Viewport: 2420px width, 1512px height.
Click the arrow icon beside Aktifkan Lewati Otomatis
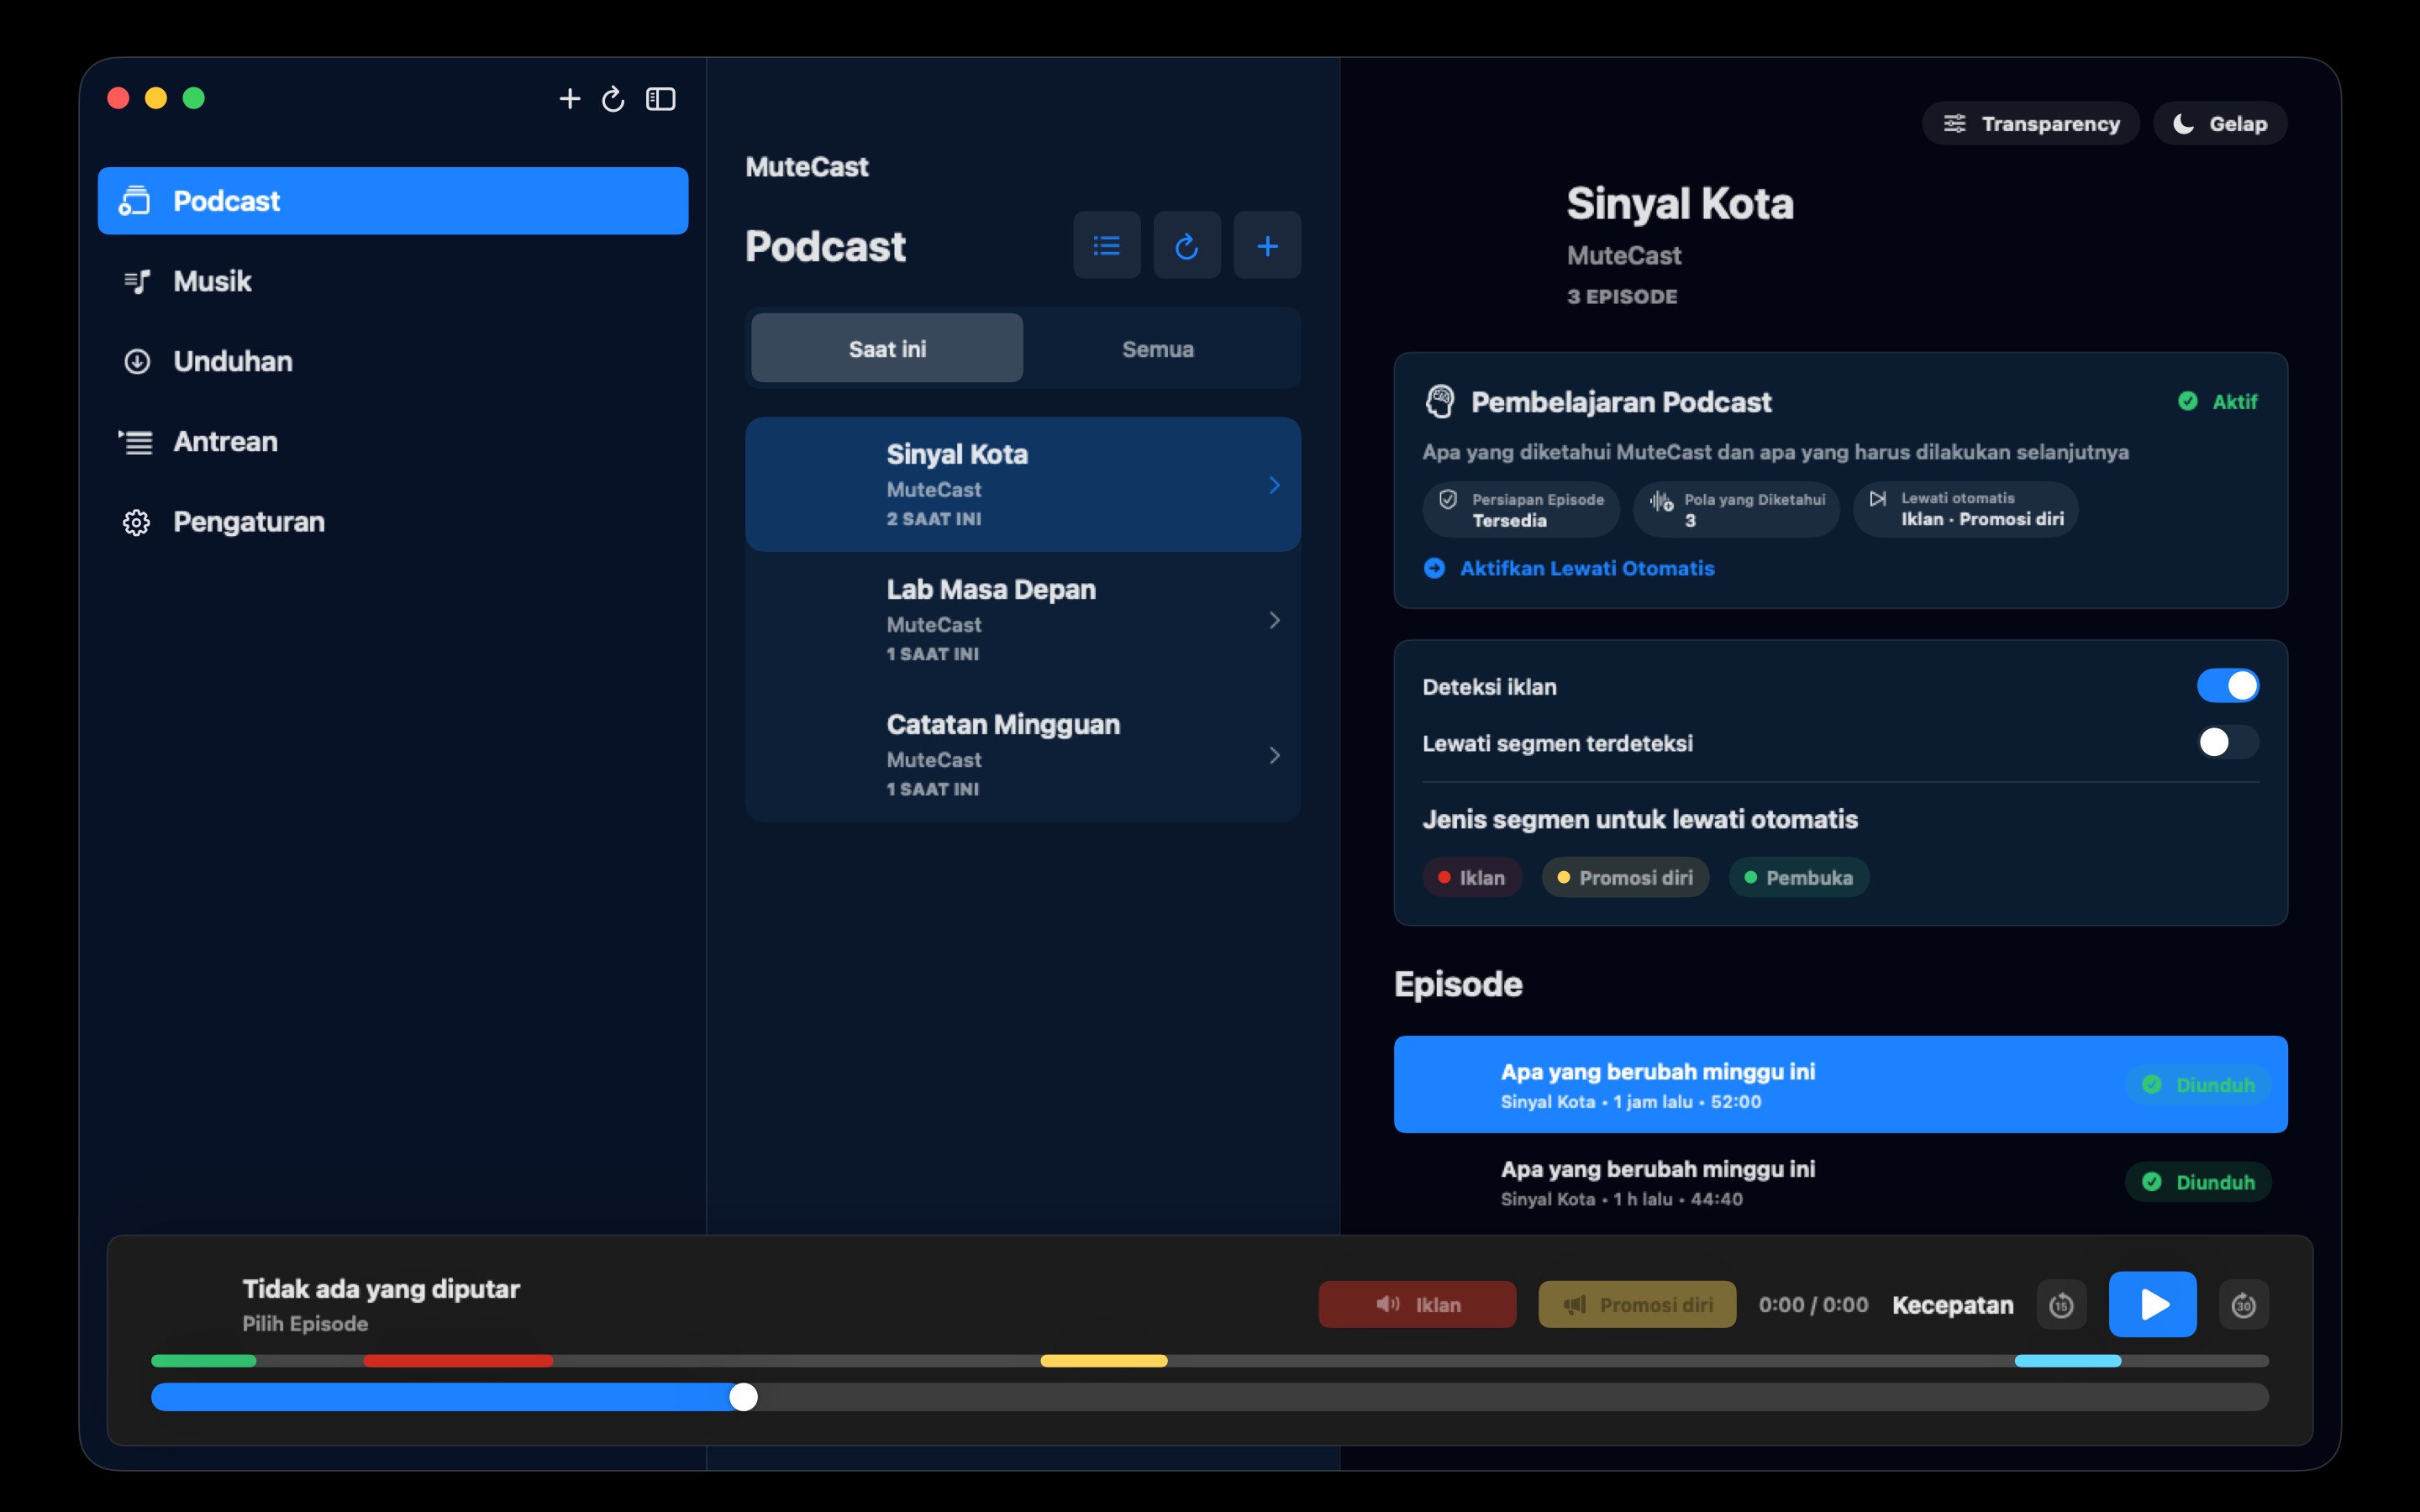pos(1434,568)
